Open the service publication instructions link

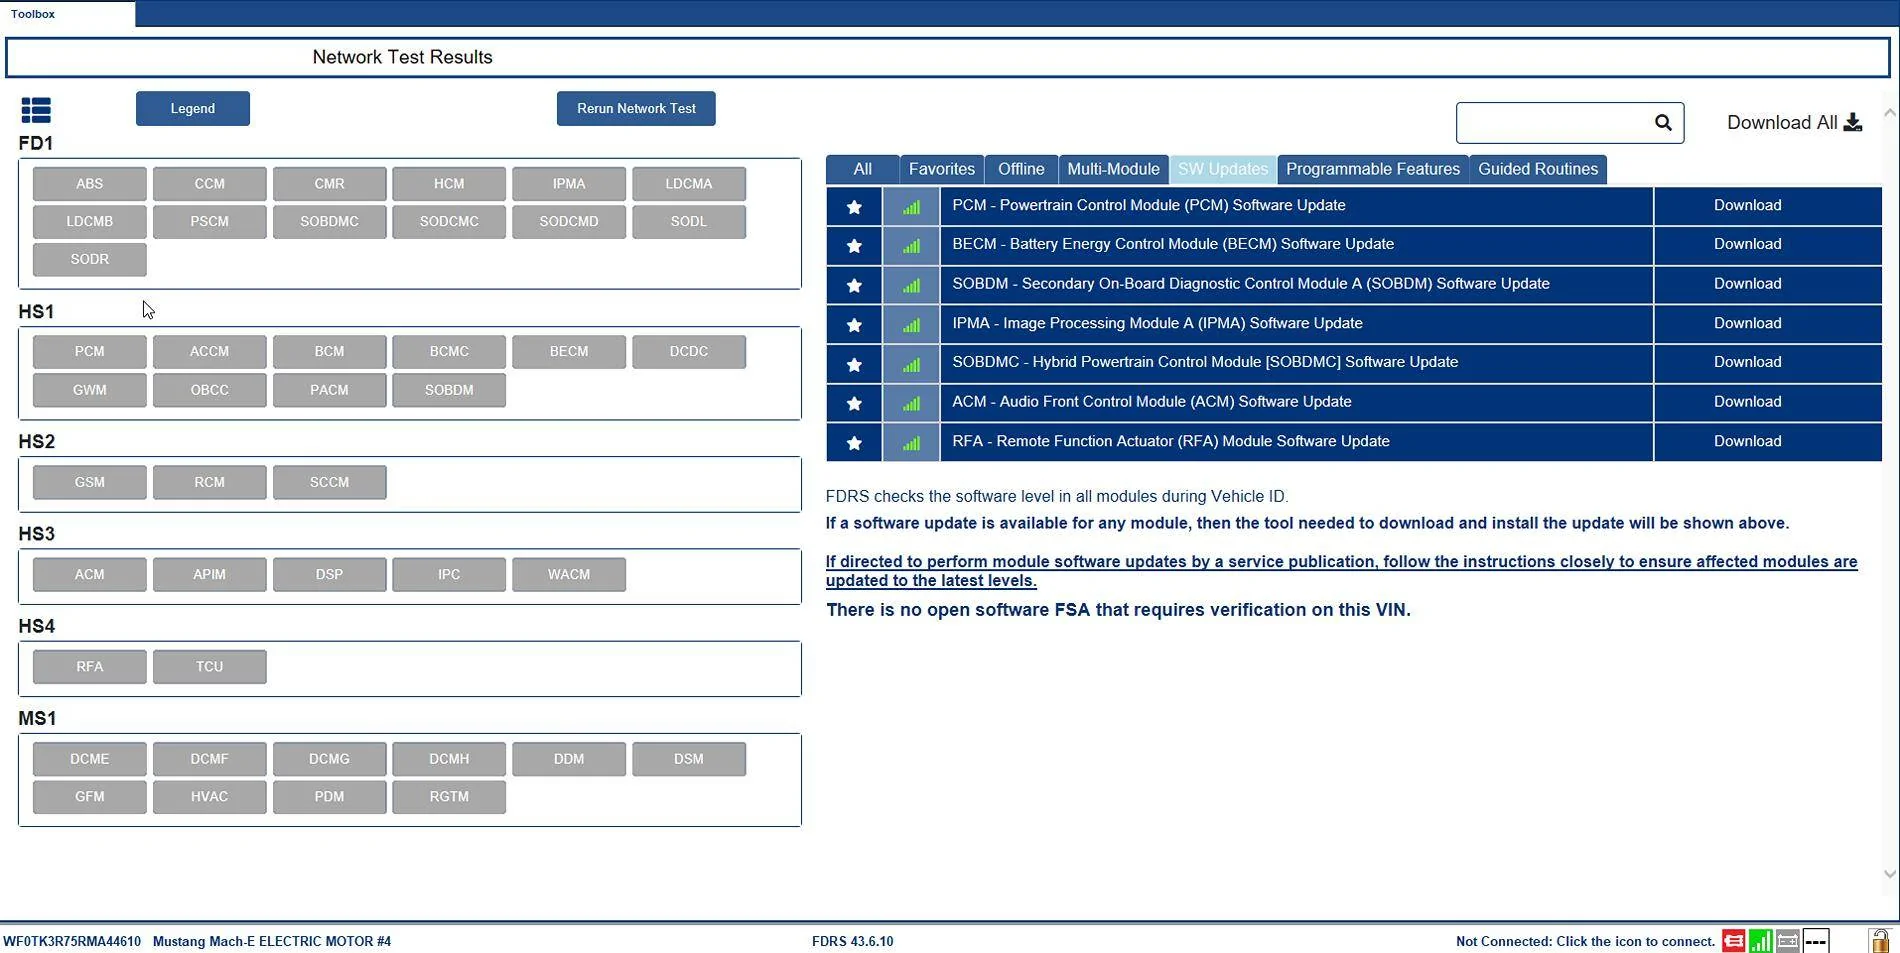[1341, 571]
